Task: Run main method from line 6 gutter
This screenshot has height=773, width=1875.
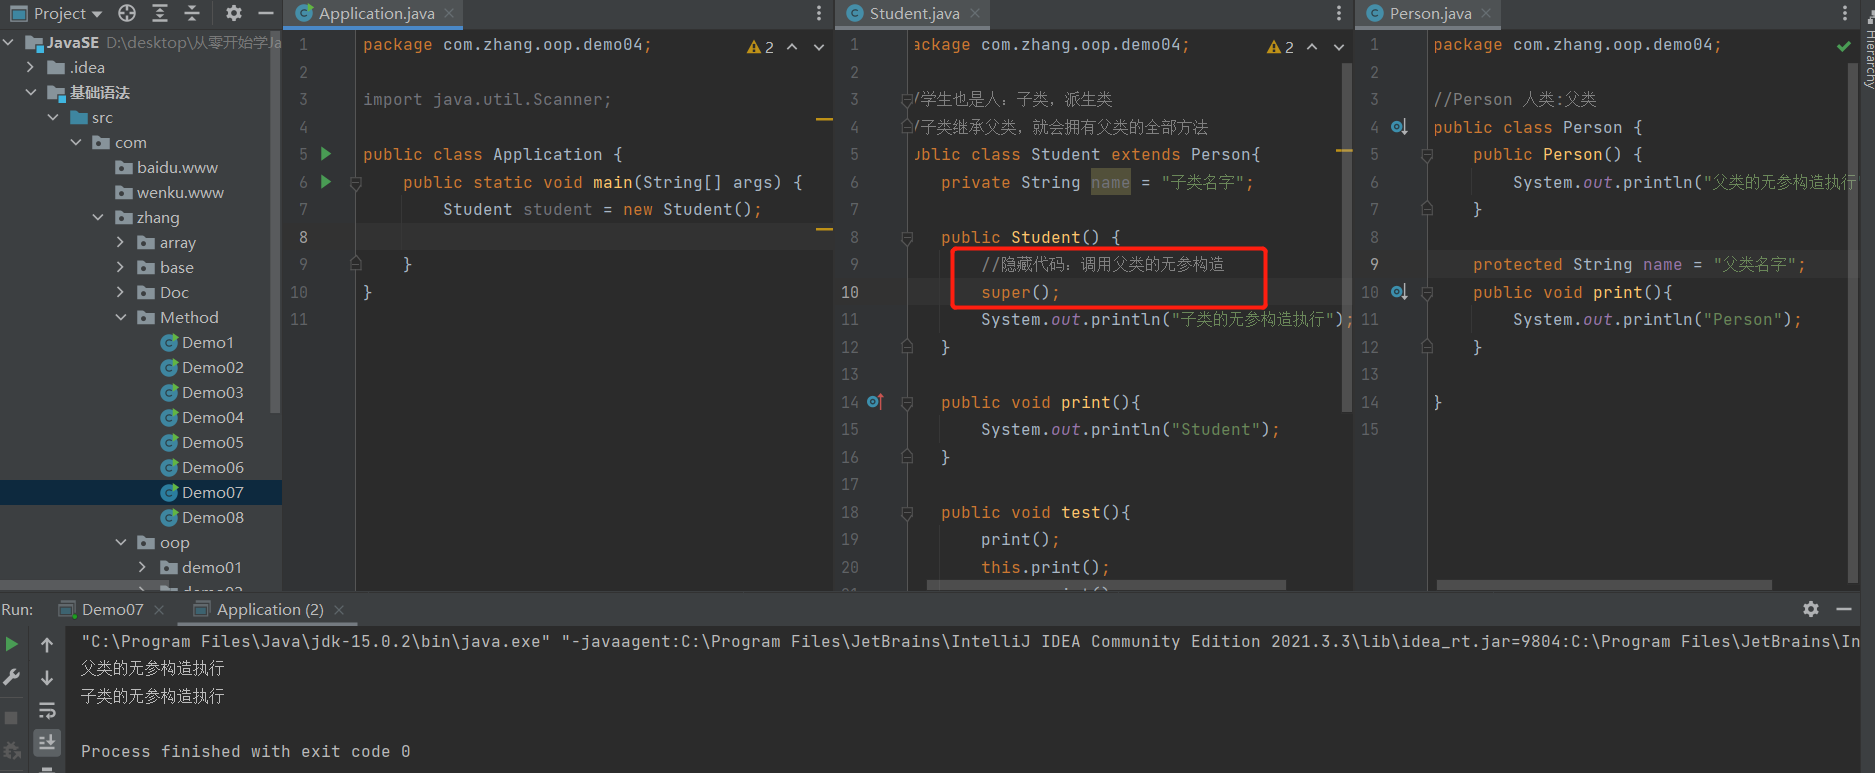Action: 326,182
